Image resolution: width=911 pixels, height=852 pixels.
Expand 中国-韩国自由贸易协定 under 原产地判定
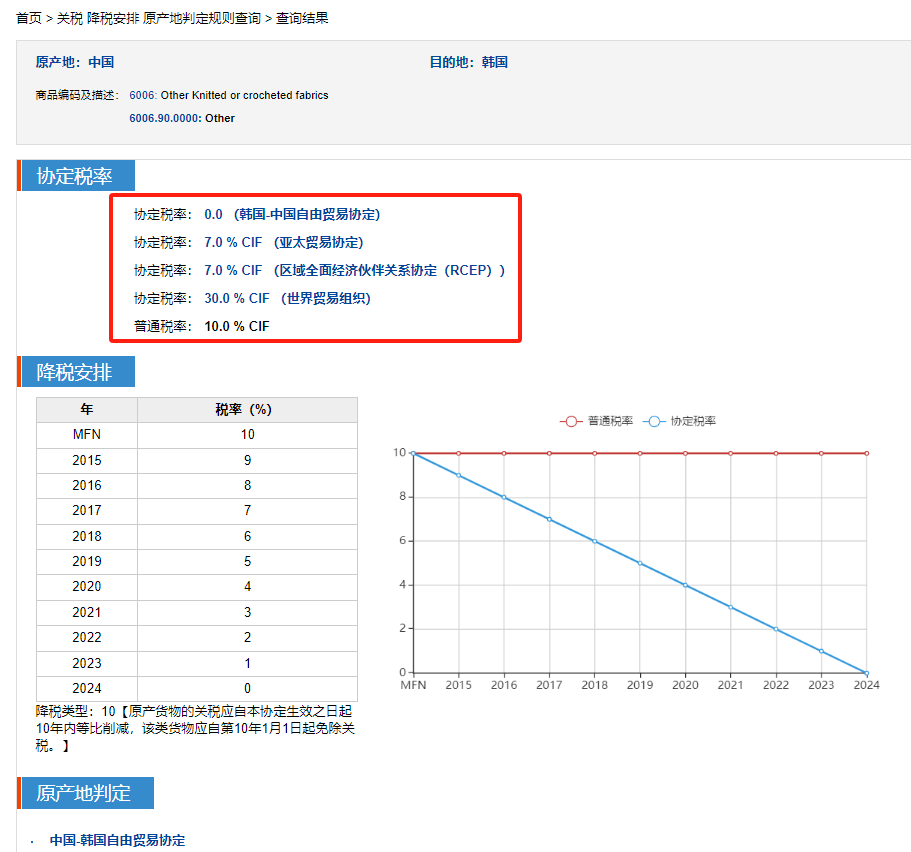pyautogui.click(x=117, y=840)
